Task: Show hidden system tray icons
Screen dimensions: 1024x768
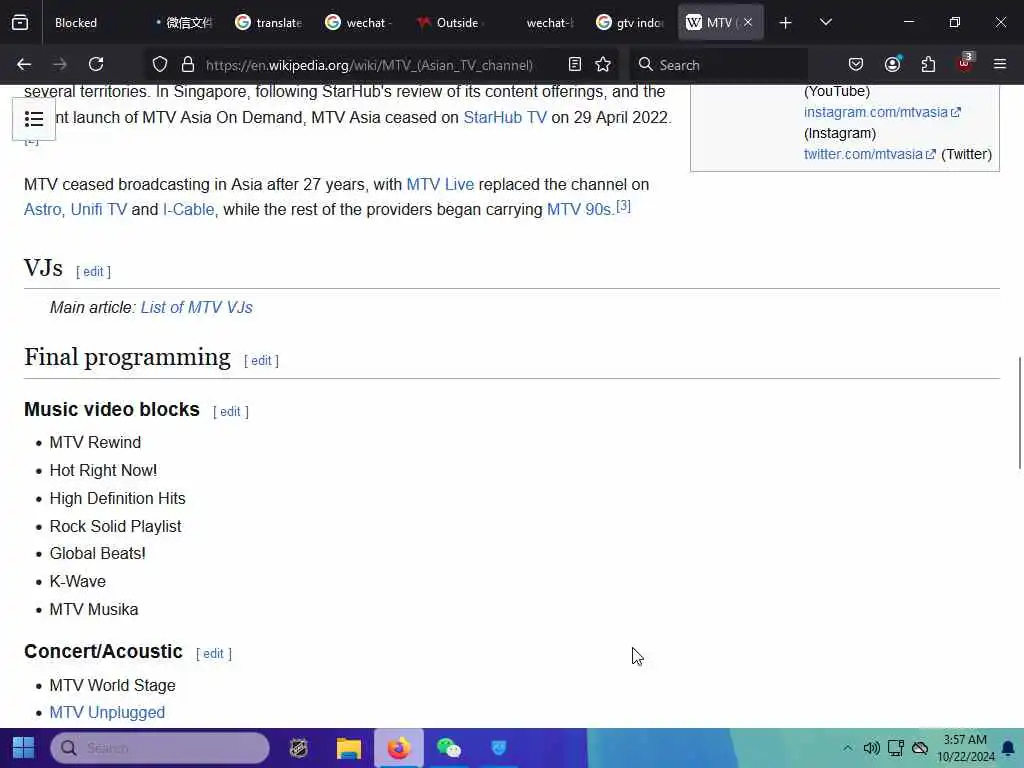Action: [847, 748]
